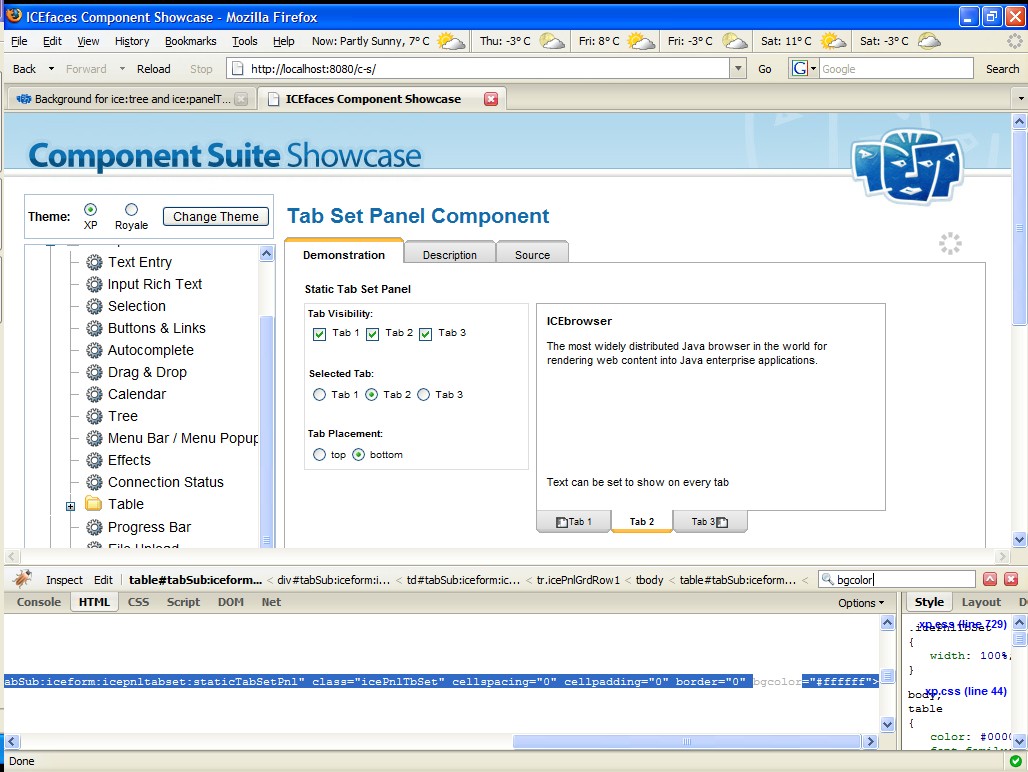Screen dimensions: 1028x772
Task: Switch to the Firebug Console tab
Action: (39, 602)
